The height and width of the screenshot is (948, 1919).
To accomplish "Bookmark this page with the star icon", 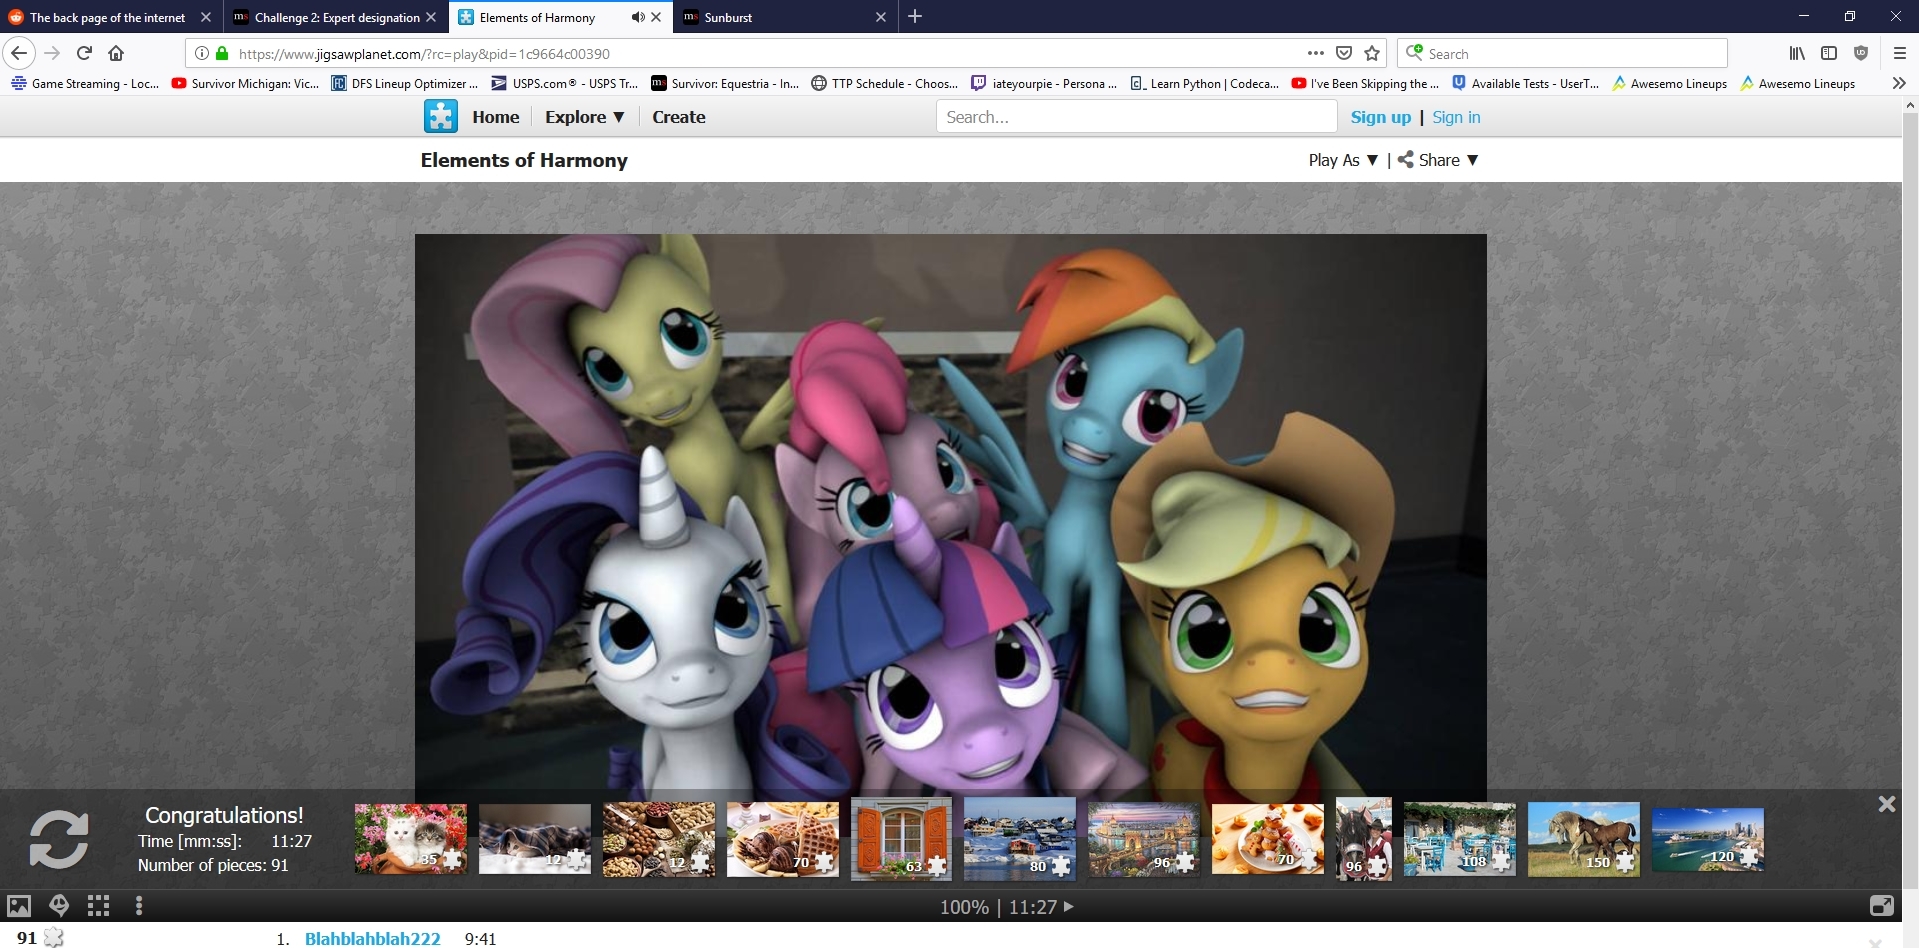I will pyautogui.click(x=1372, y=53).
